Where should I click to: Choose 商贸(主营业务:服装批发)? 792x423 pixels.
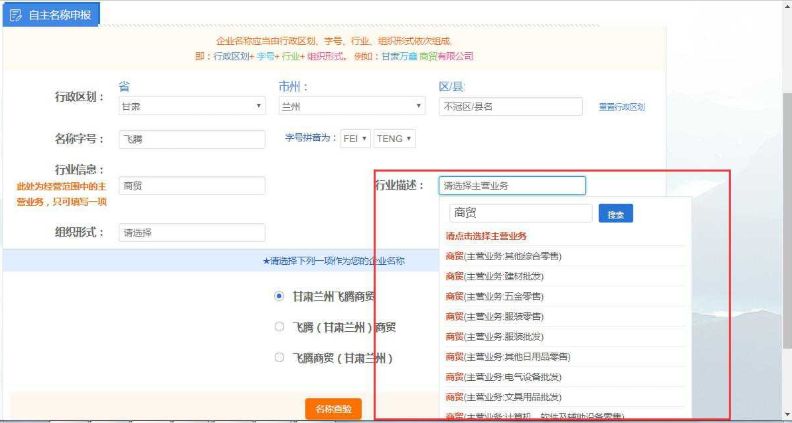coord(494,337)
